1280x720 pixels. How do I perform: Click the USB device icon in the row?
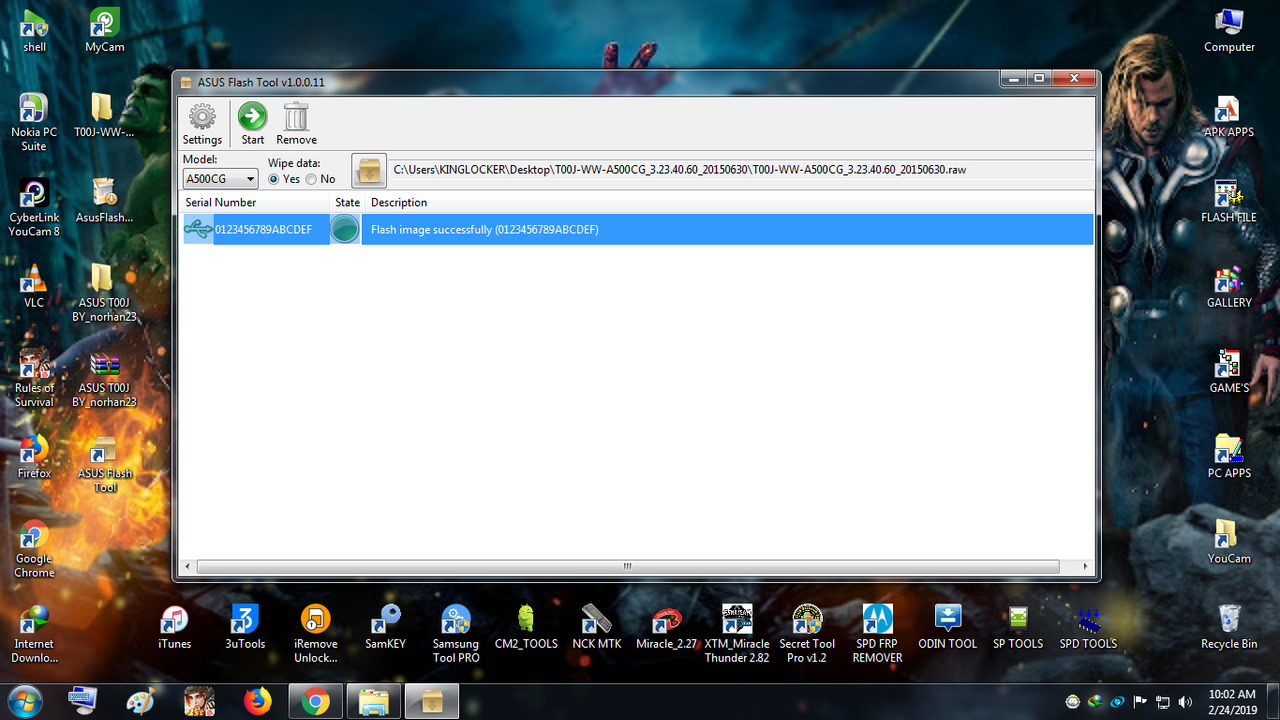tap(198, 230)
